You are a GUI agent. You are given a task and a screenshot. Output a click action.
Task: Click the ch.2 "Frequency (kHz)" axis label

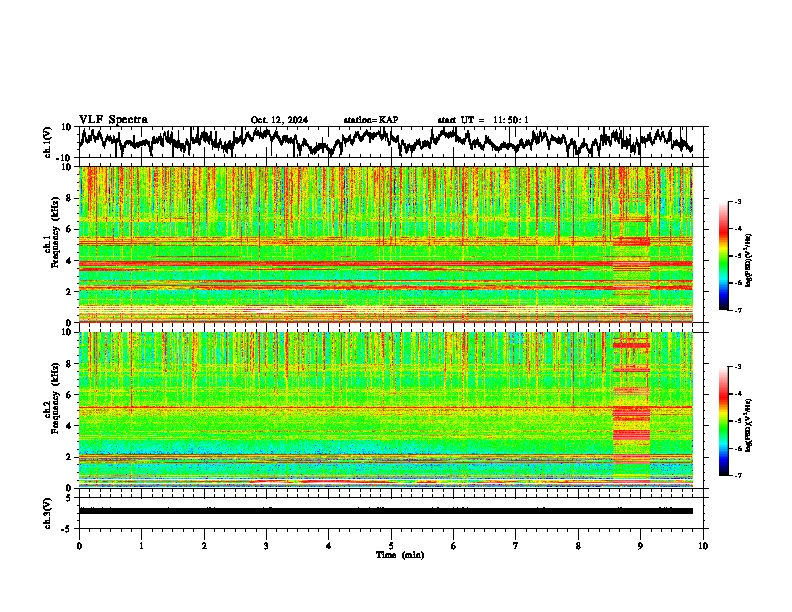pos(55,398)
